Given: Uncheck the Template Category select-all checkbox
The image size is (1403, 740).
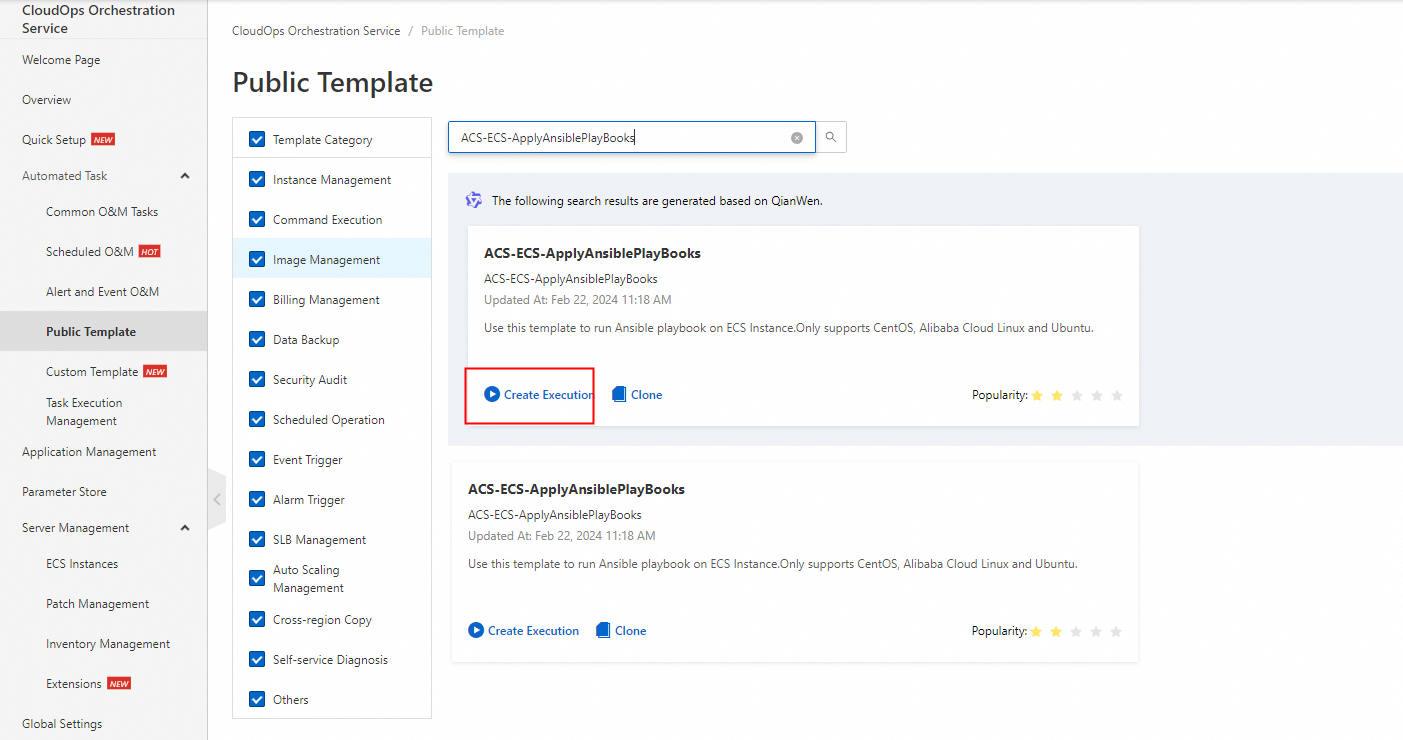Looking at the screenshot, I should point(257,140).
